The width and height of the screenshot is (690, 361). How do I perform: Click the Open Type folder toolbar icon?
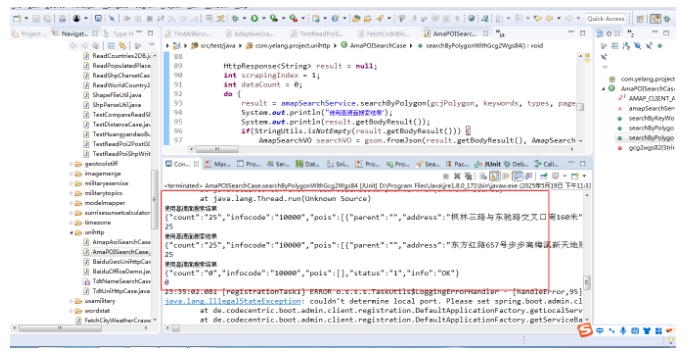point(356,18)
